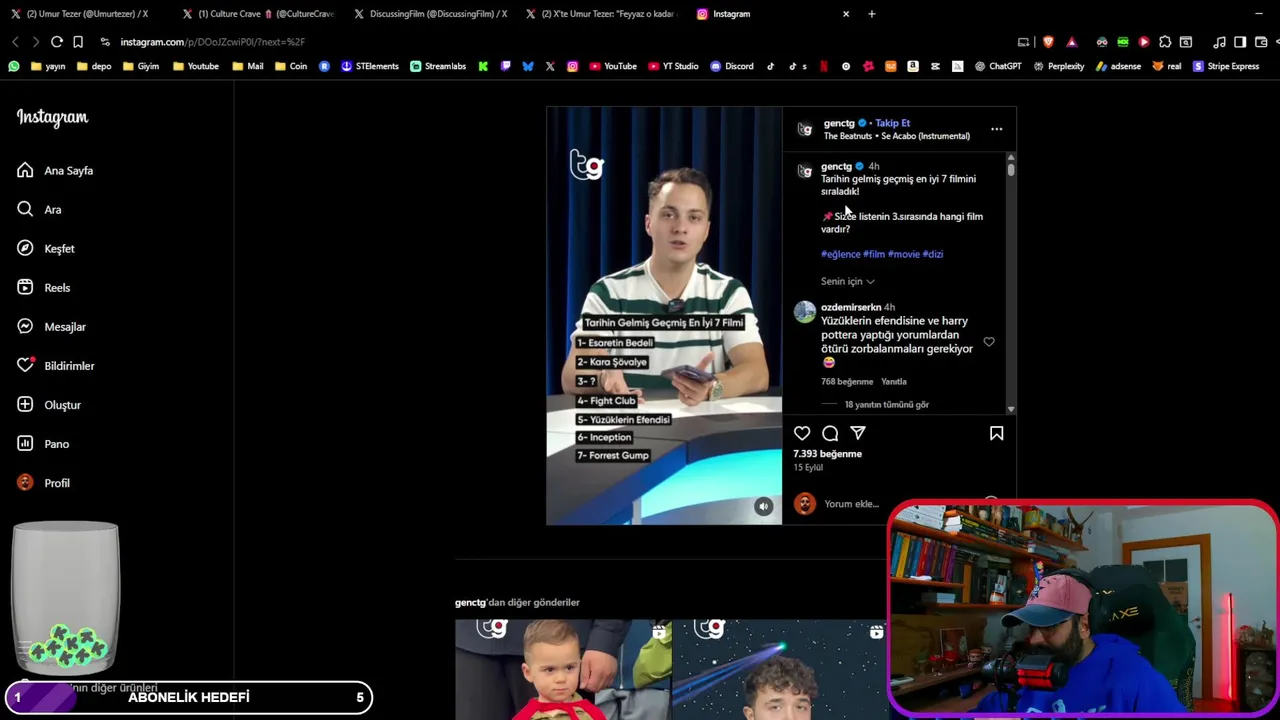This screenshot has width=1280, height=720.
Task: Click the Instagram logo
Action: [x=52, y=118]
